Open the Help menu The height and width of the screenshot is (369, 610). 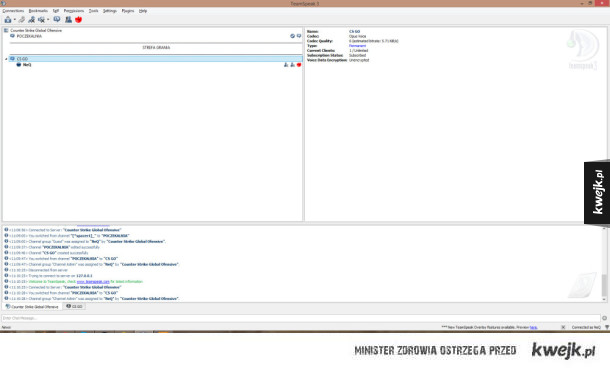(x=143, y=11)
